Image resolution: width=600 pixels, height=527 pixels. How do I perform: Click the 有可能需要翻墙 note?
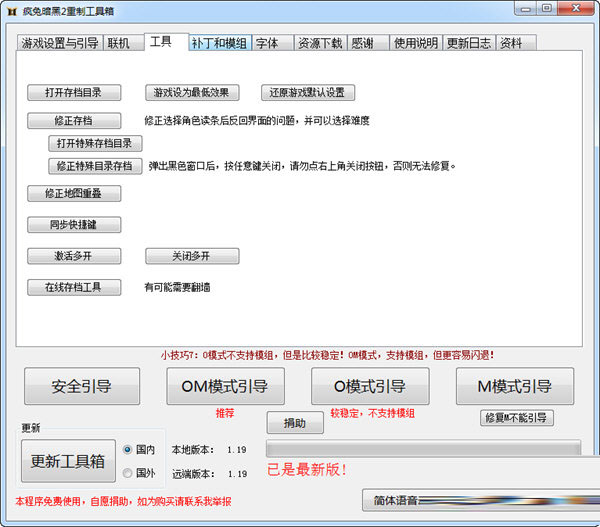(x=177, y=287)
